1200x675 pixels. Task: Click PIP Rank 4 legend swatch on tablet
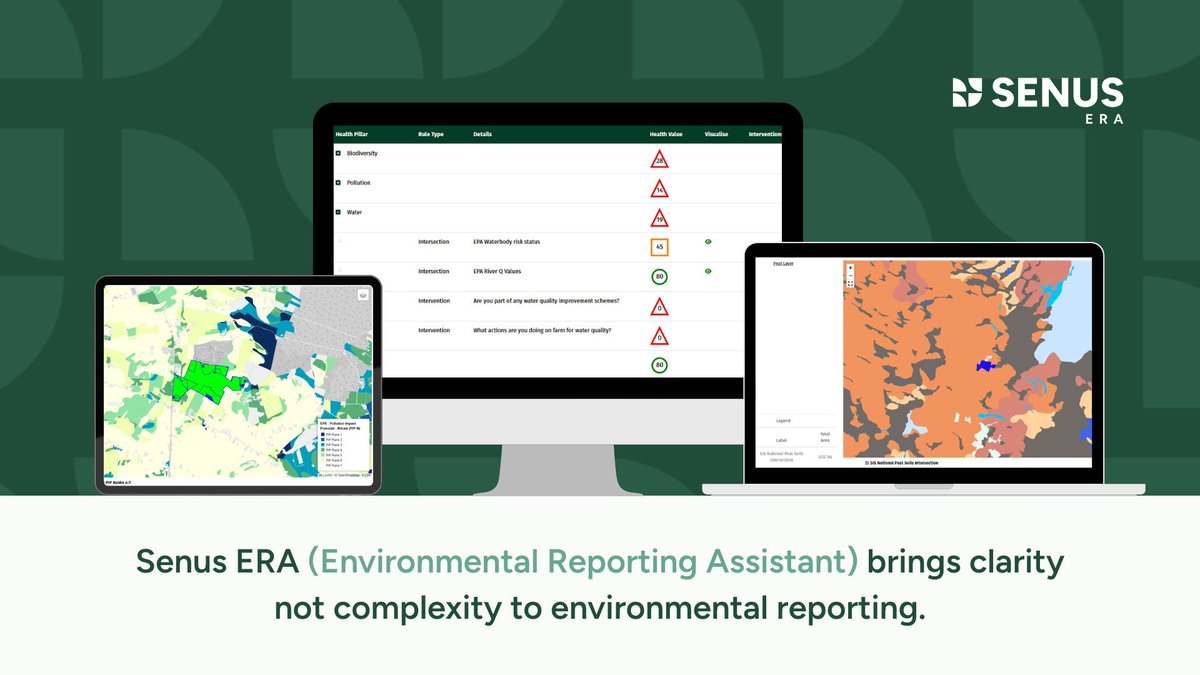(x=322, y=450)
